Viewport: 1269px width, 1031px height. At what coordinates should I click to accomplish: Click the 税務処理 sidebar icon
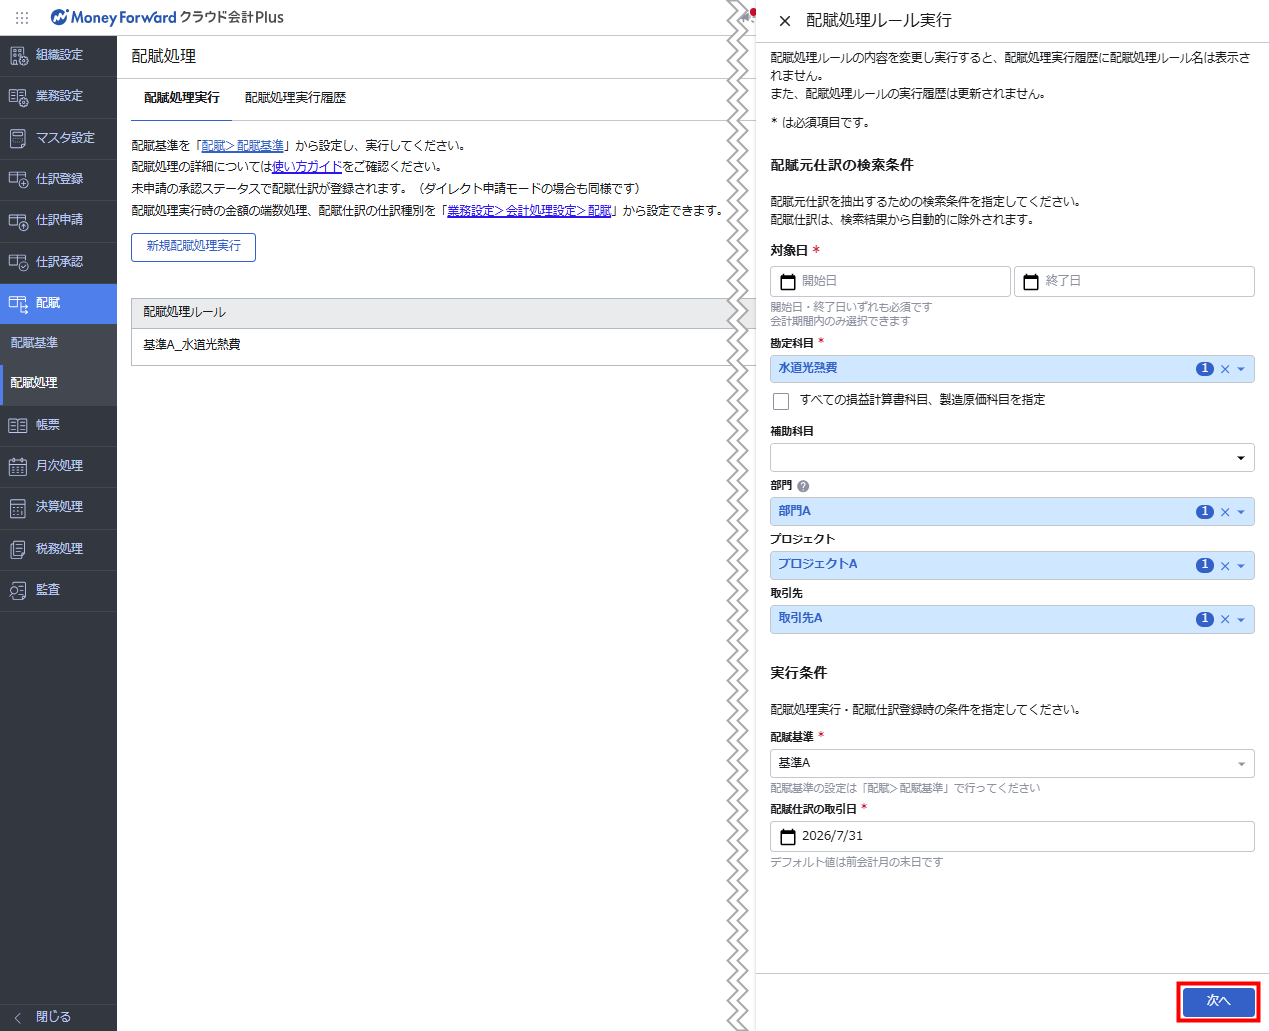[x=18, y=549]
